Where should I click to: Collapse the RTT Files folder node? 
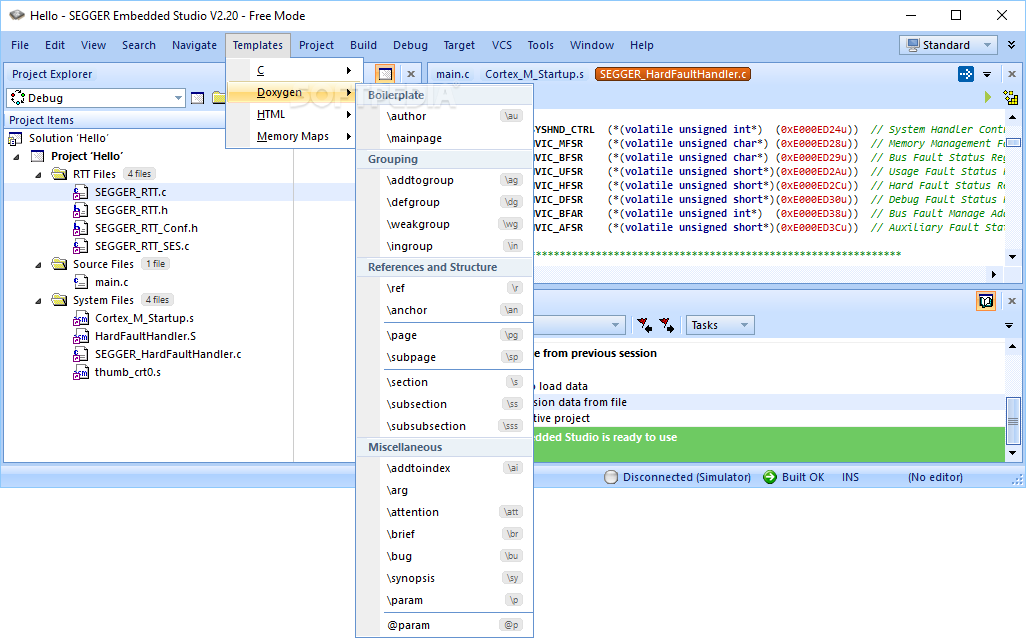point(38,175)
